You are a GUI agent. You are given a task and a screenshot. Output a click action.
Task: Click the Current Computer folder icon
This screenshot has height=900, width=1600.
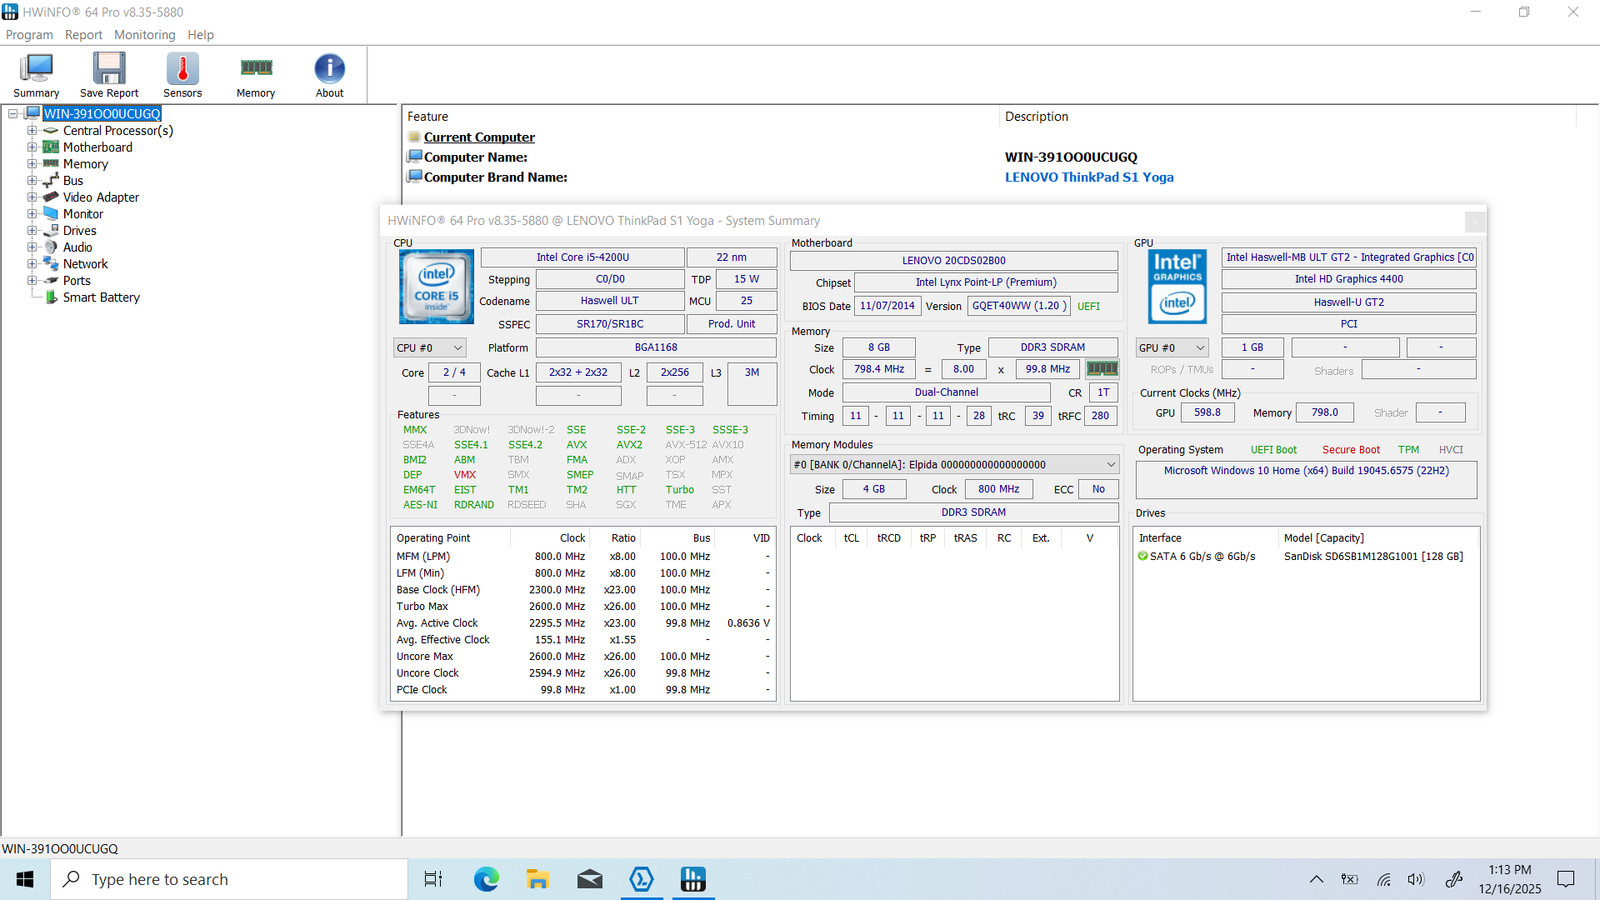(x=414, y=137)
